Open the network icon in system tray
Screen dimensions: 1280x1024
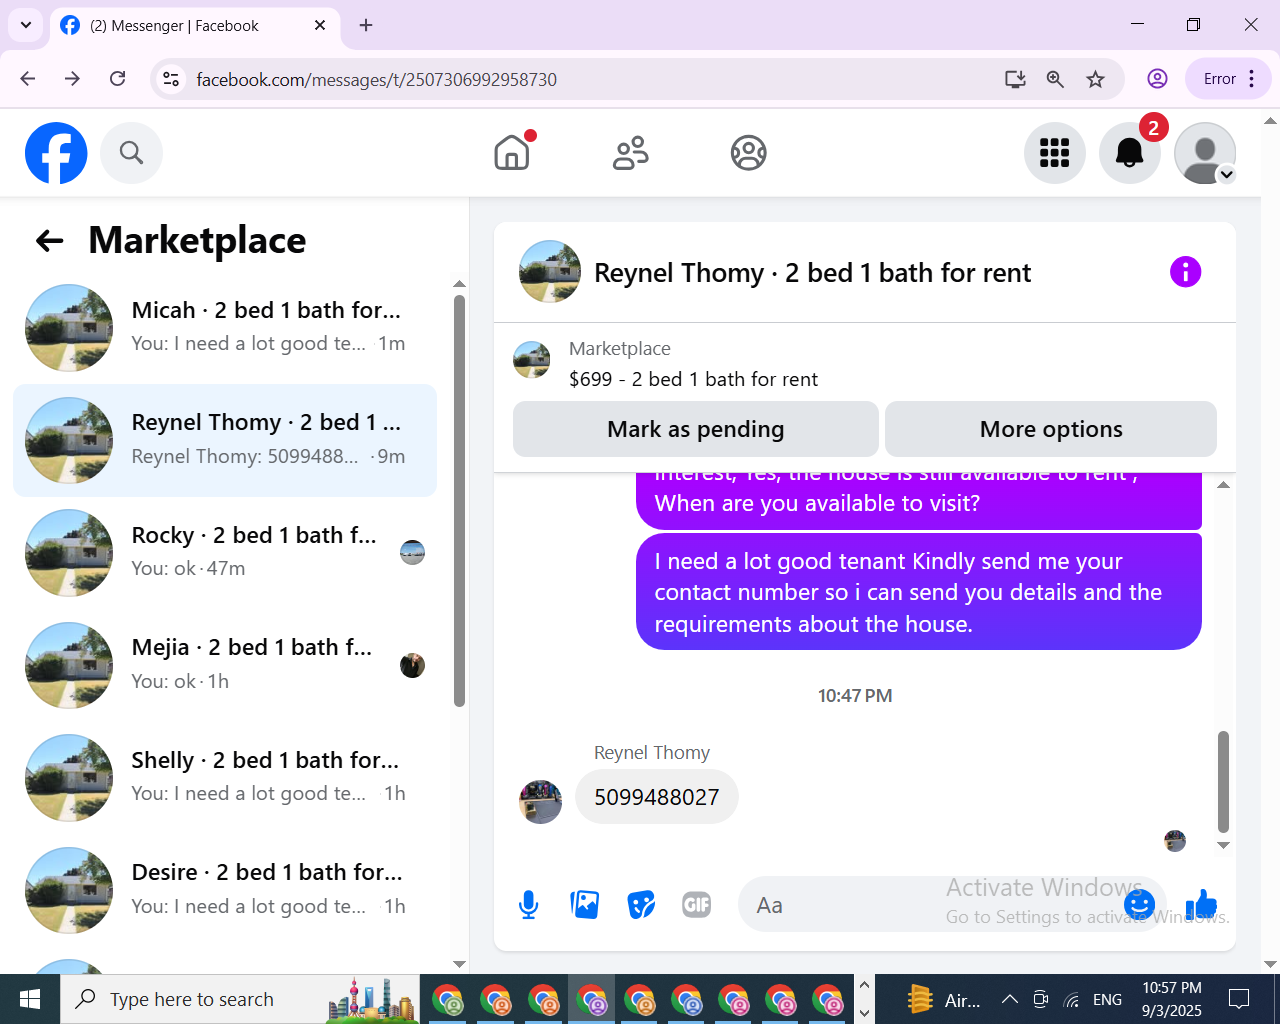(x=1071, y=999)
